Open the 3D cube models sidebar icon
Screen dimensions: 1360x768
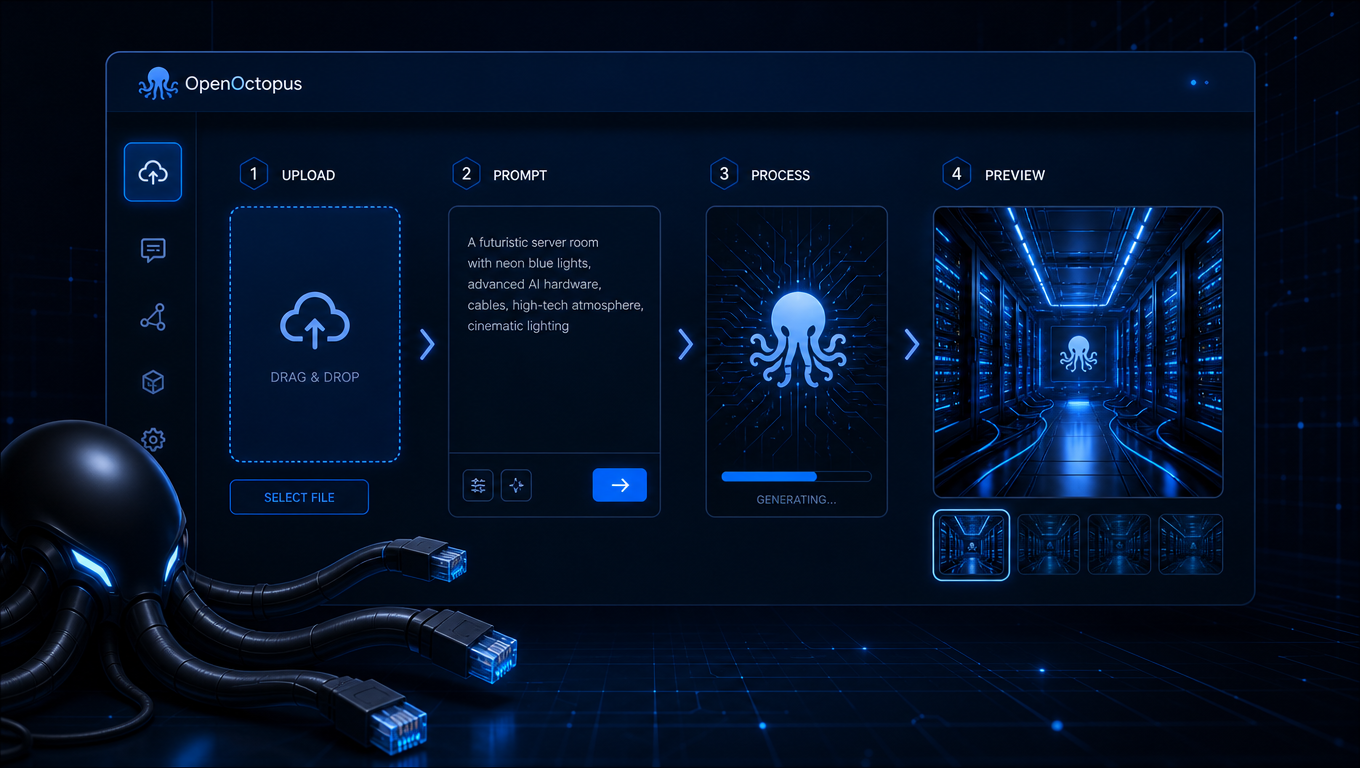[153, 381]
